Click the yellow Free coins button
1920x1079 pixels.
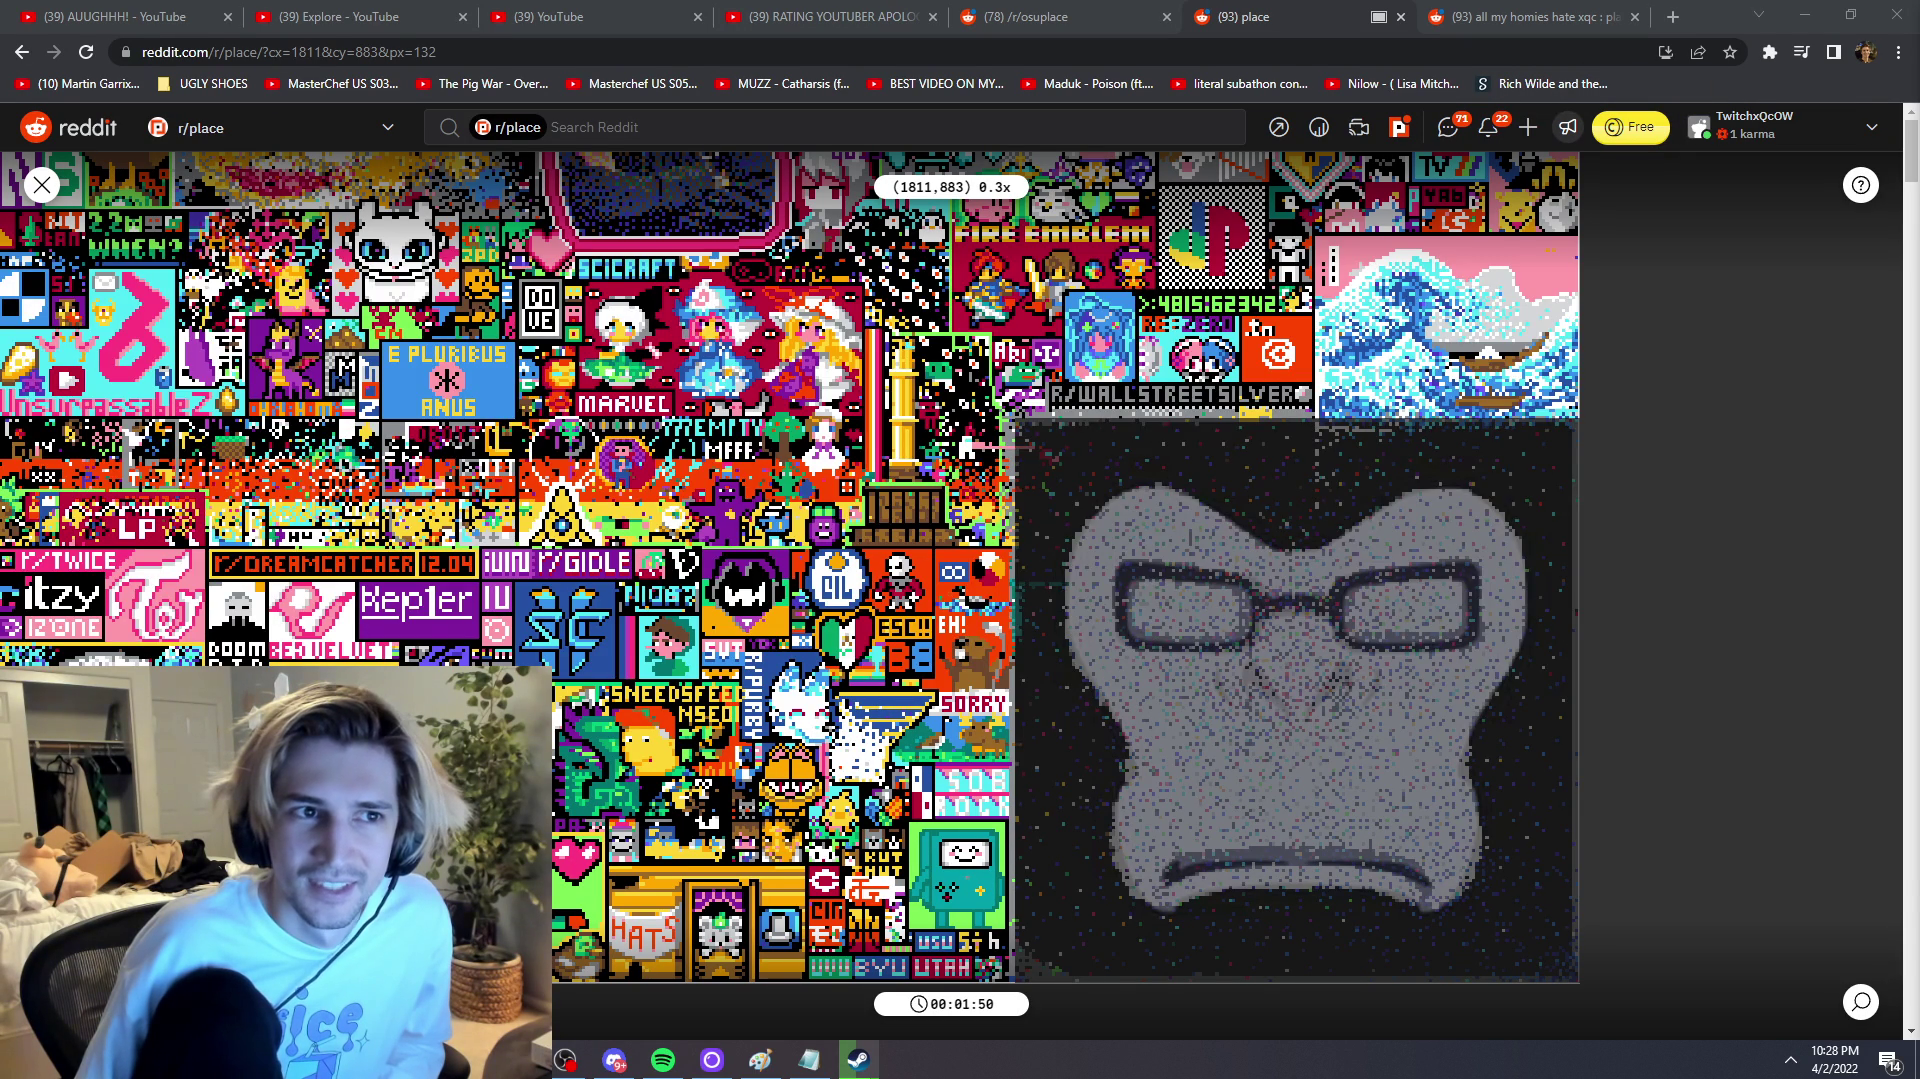point(1630,127)
